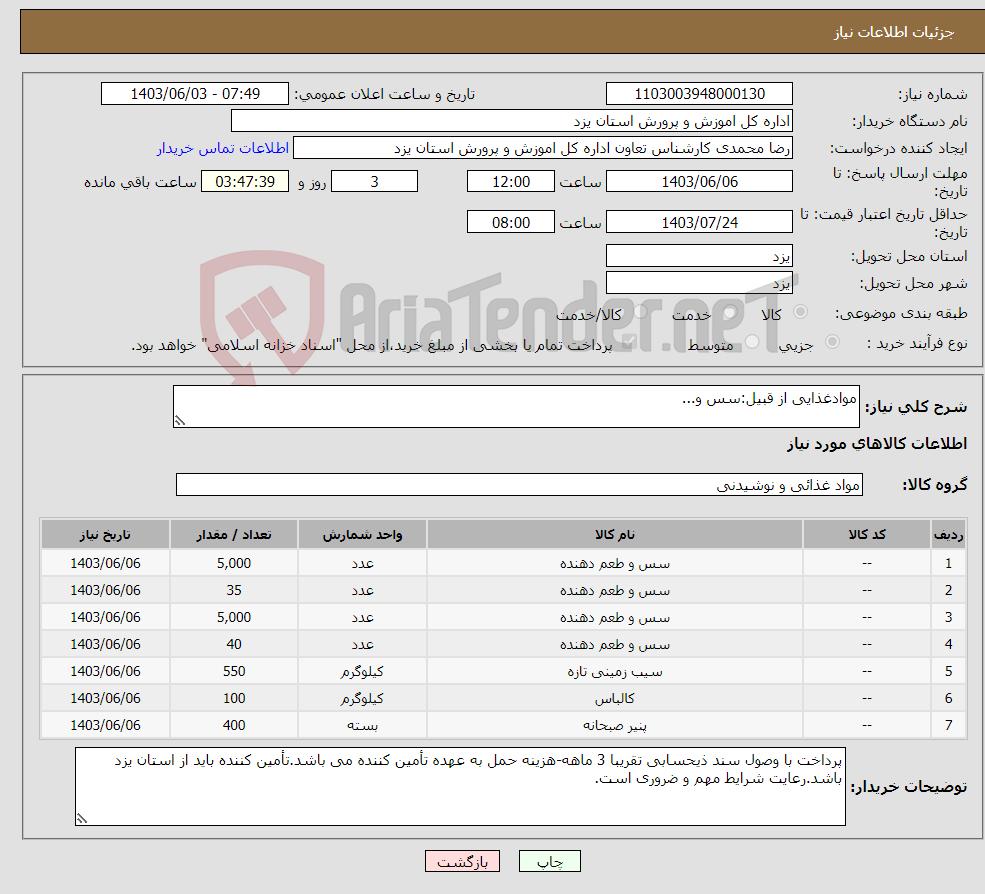The image size is (985, 894).
Task: Select پنیر صبحانه item name
Action: tap(615, 726)
